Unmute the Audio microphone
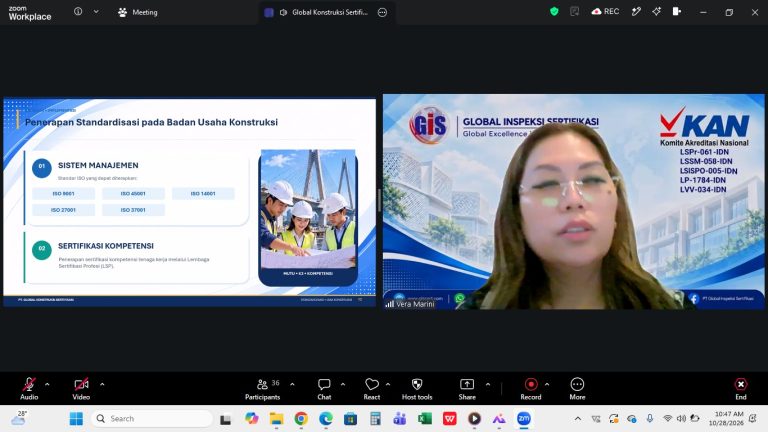Image resolution: width=768 pixels, height=432 pixels. 29,389
